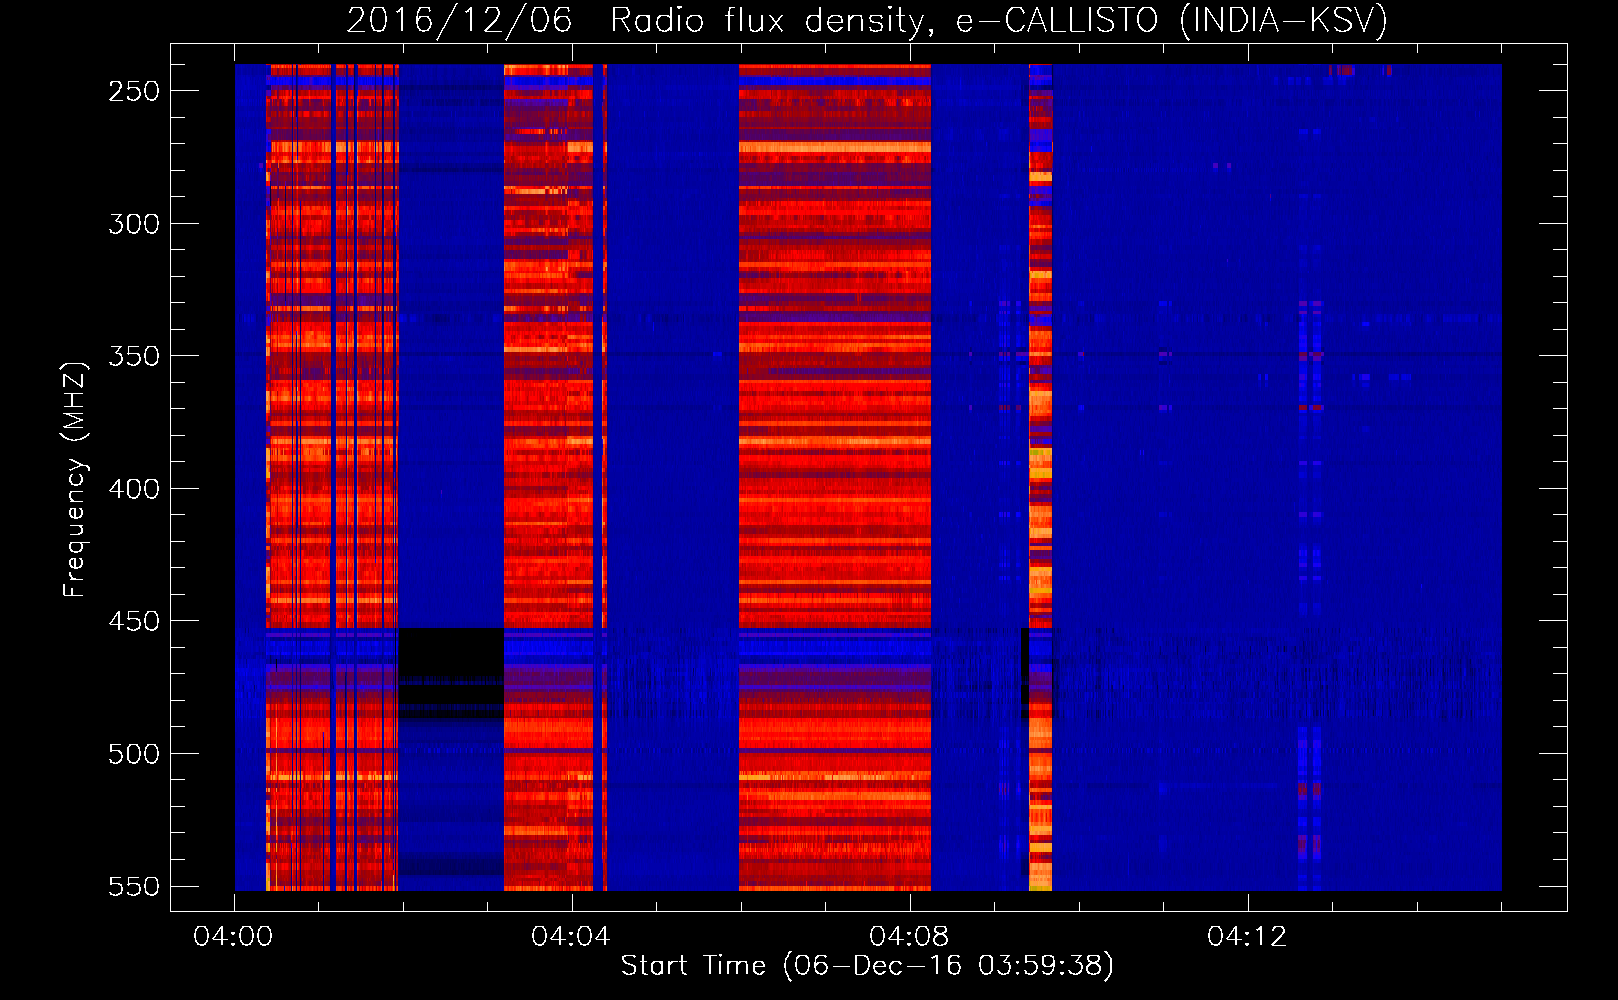The image size is (1618, 1000).
Task: Click the 450 frequency tick label
Action: pyautogui.click(x=134, y=621)
